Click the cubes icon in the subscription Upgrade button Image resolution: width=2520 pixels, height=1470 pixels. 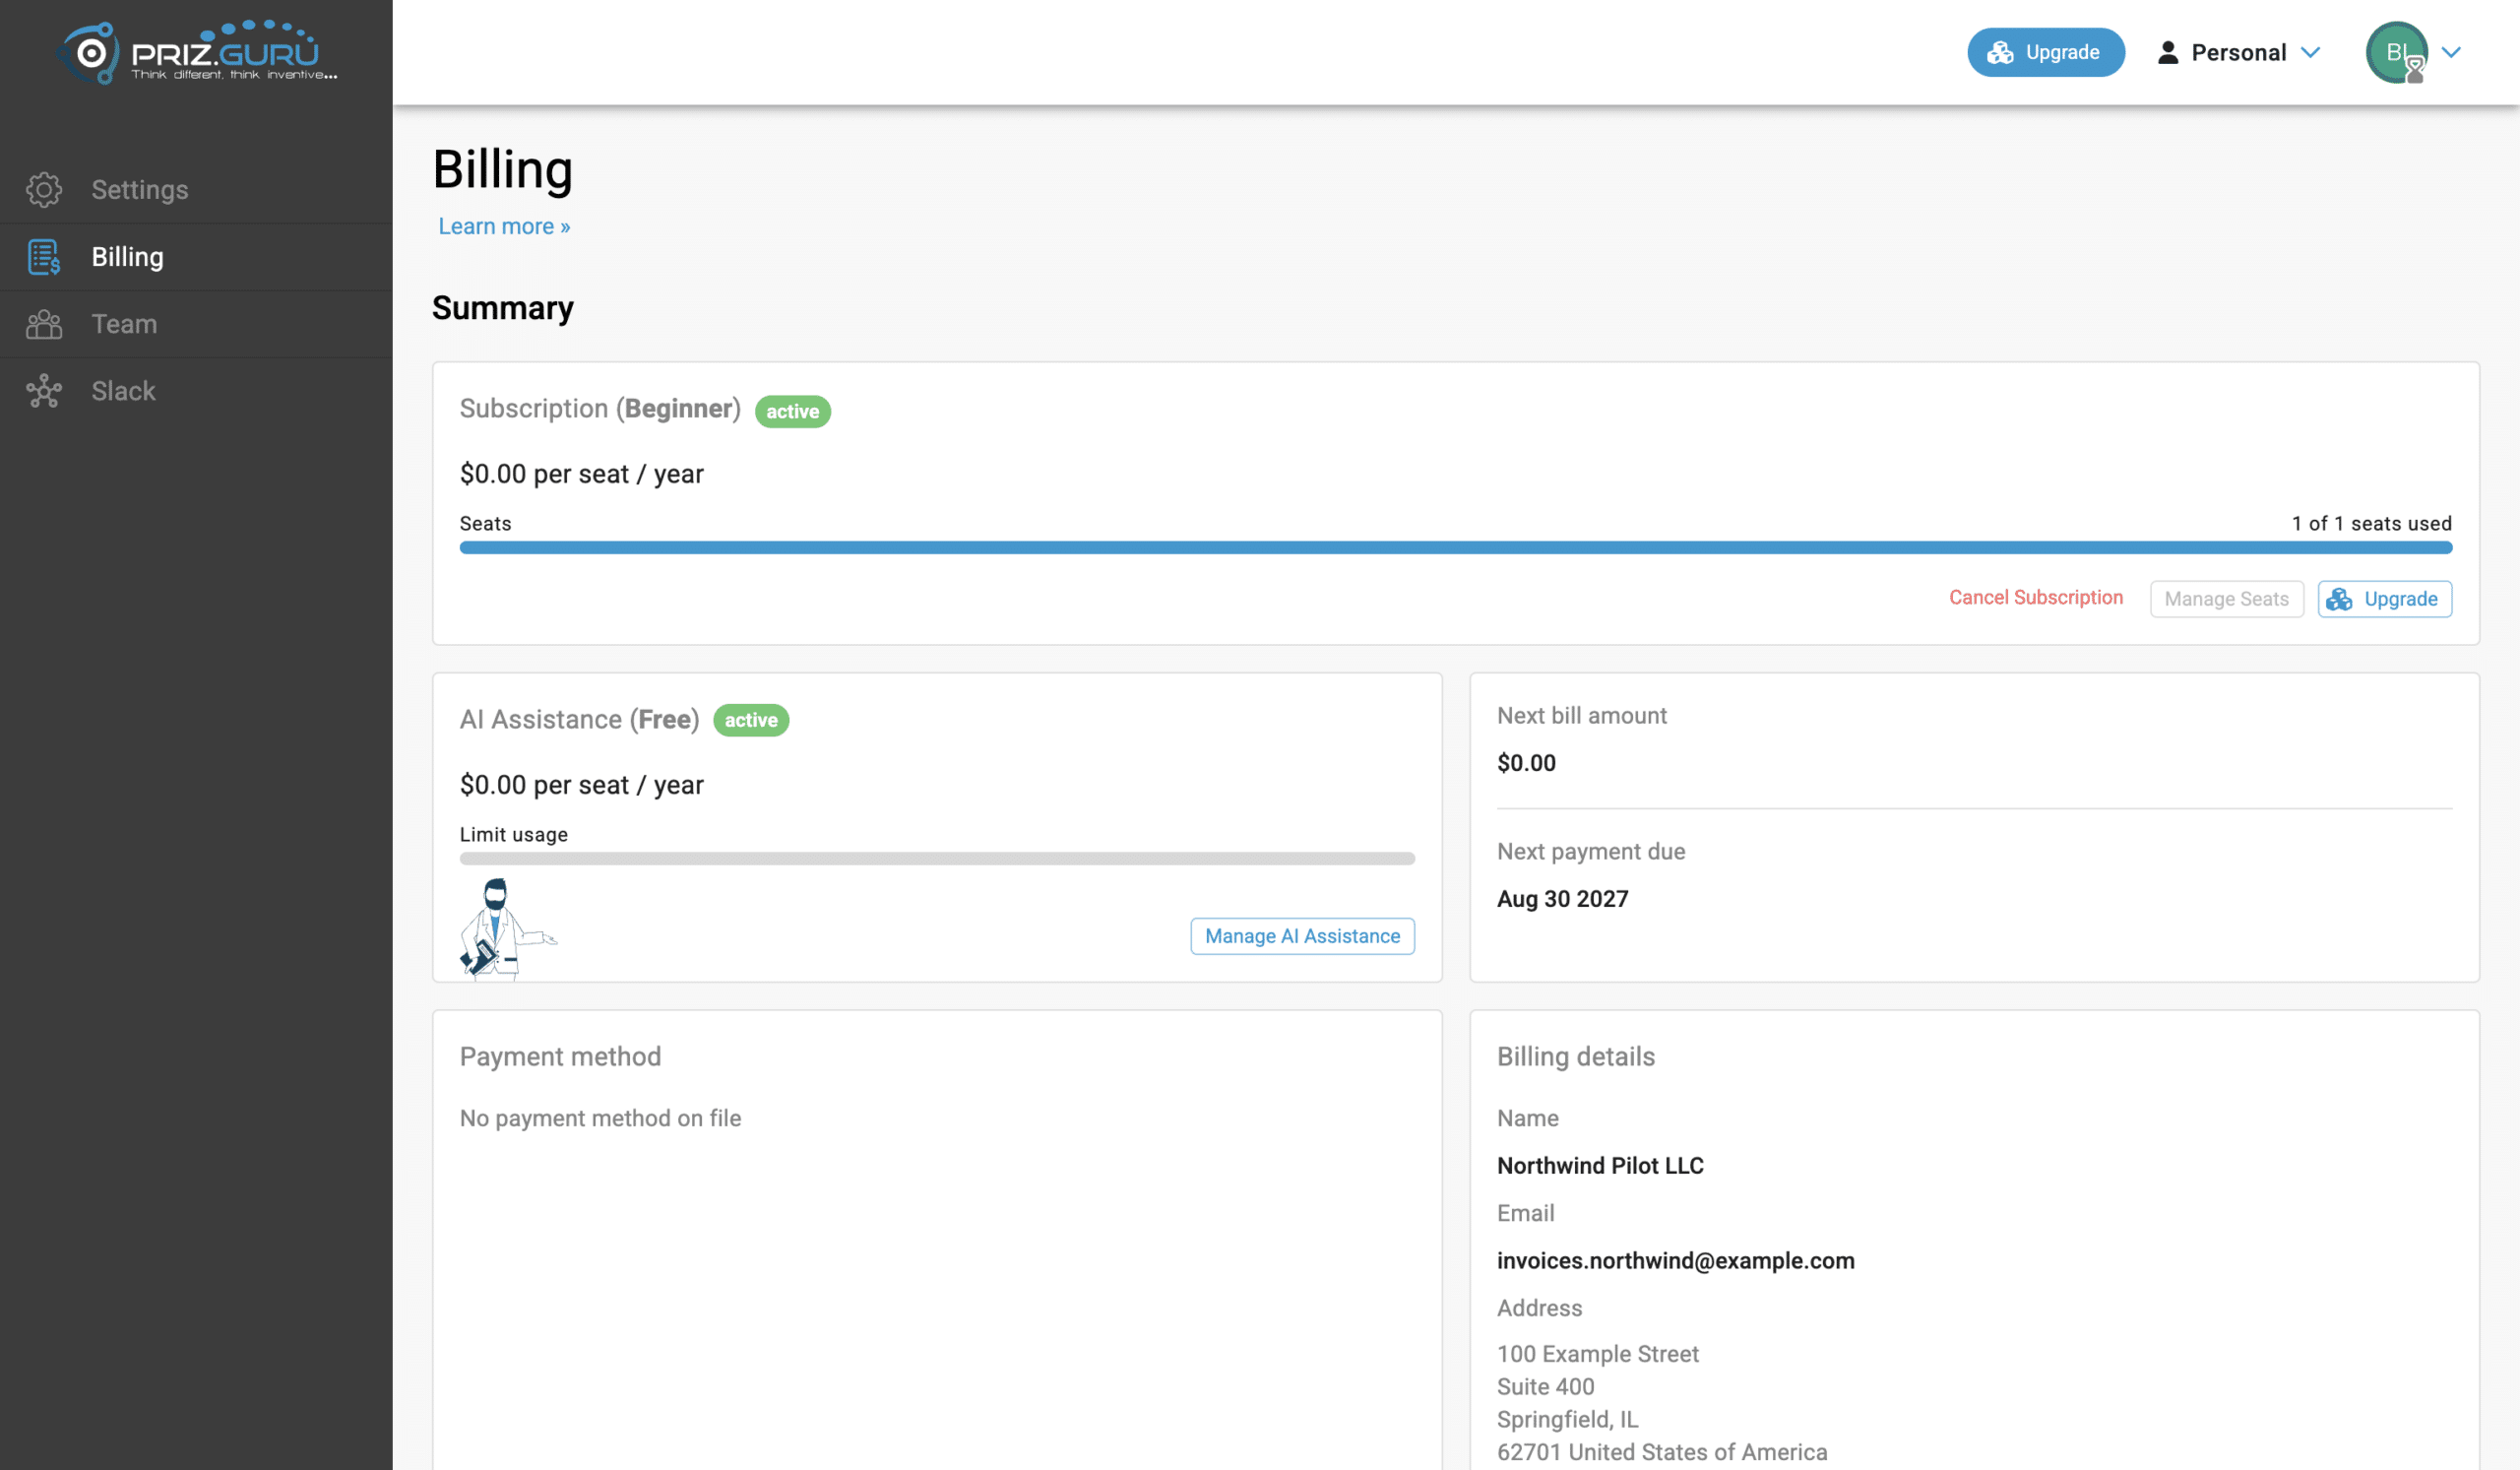tap(2339, 599)
